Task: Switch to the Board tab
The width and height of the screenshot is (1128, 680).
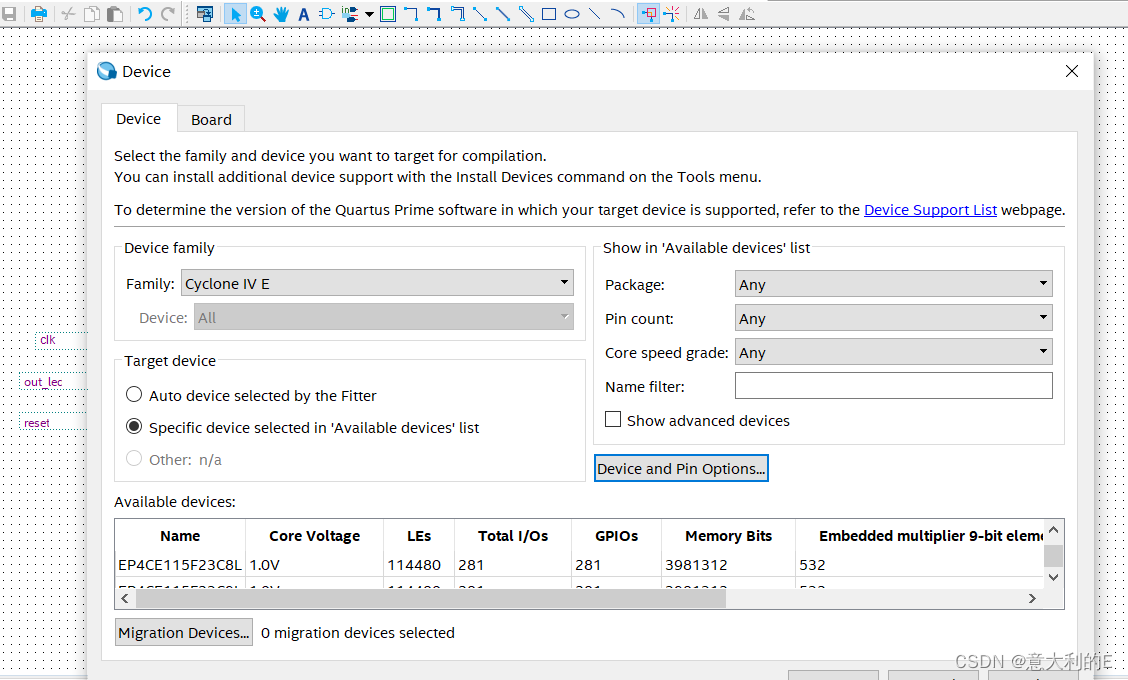Action: [x=212, y=119]
